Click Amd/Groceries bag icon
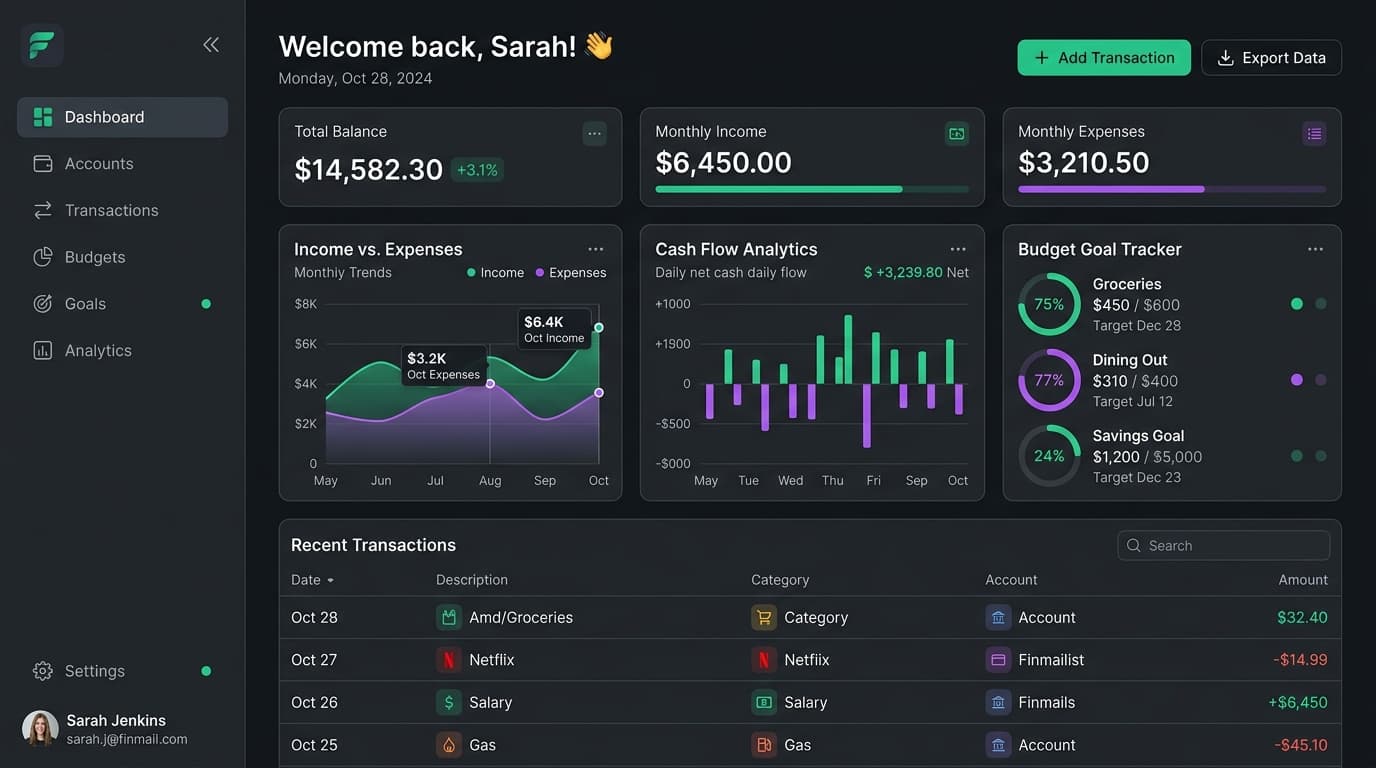 click(449, 617)
